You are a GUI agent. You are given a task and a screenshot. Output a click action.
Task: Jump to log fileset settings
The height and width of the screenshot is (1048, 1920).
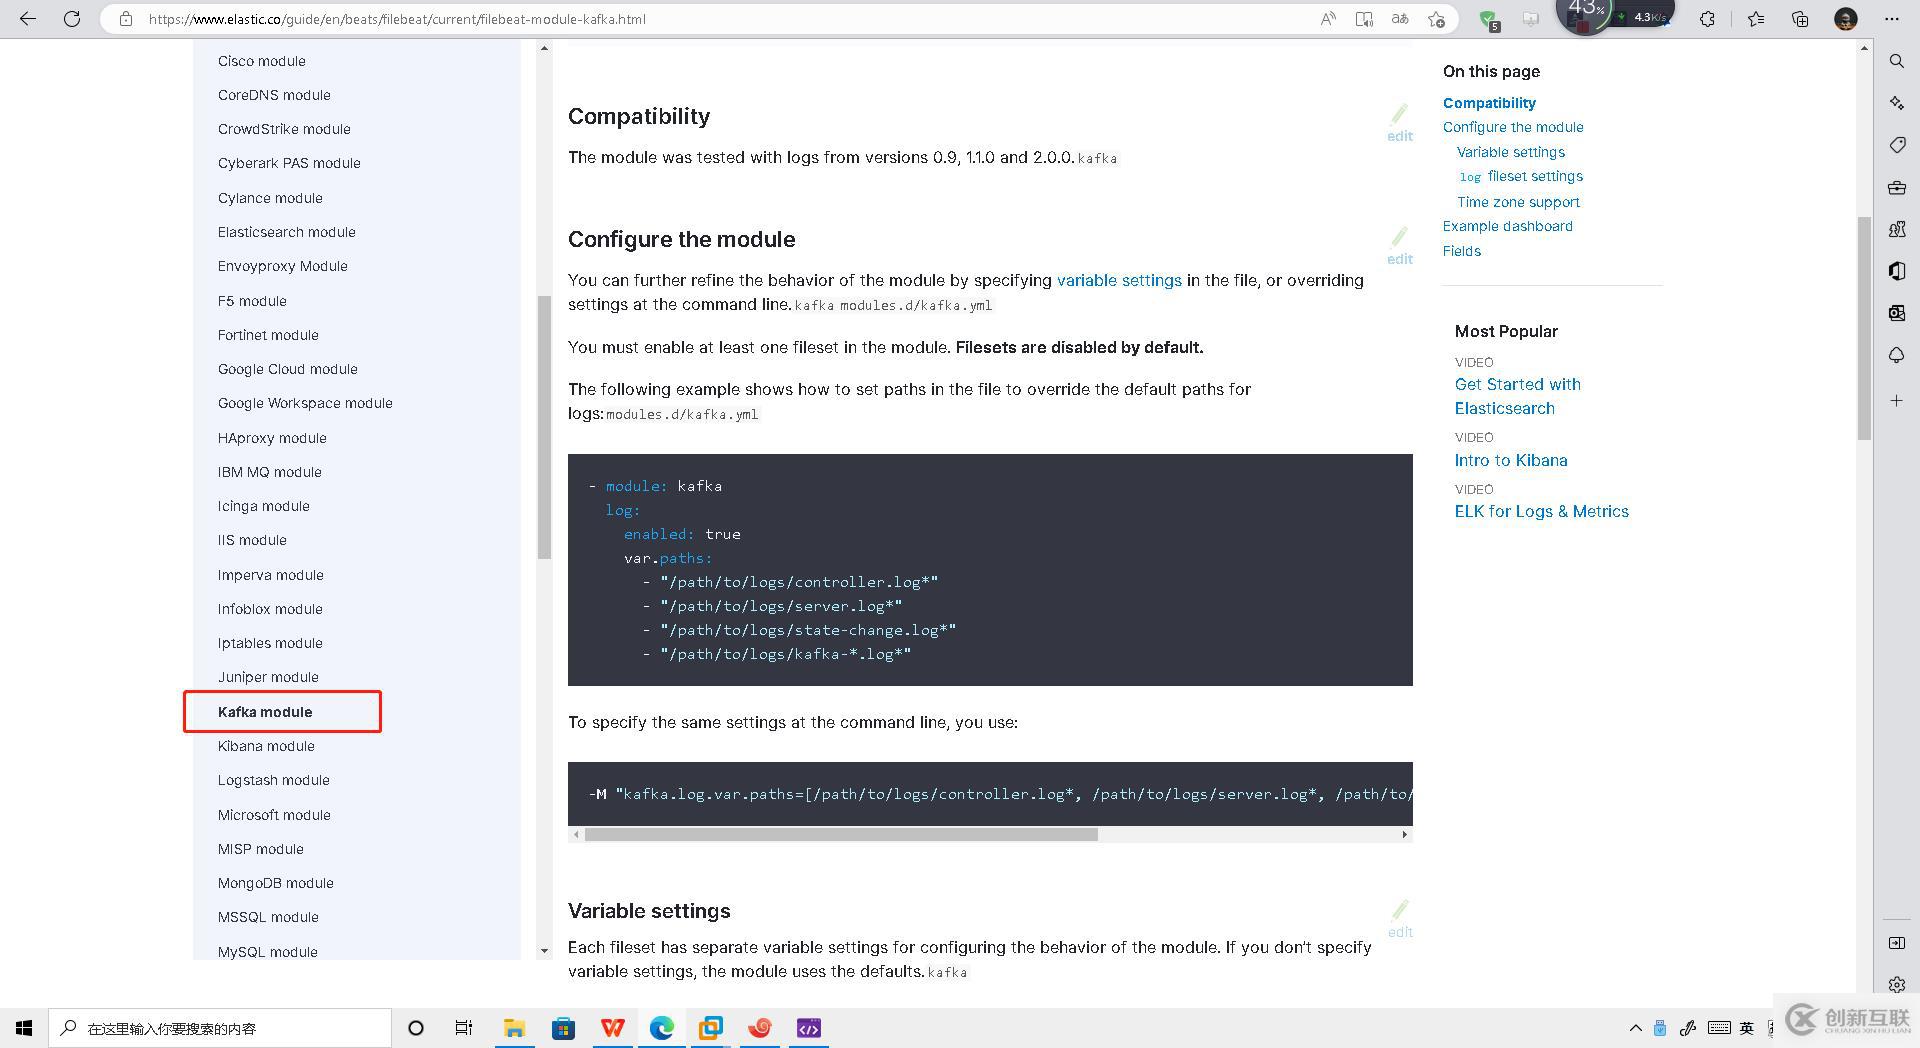tap(1521, 176)
